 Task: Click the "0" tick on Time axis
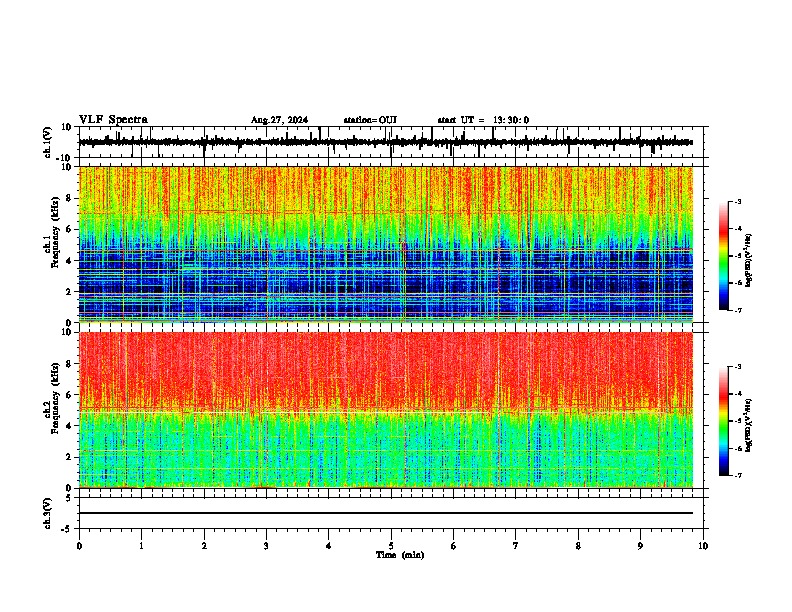79,546
